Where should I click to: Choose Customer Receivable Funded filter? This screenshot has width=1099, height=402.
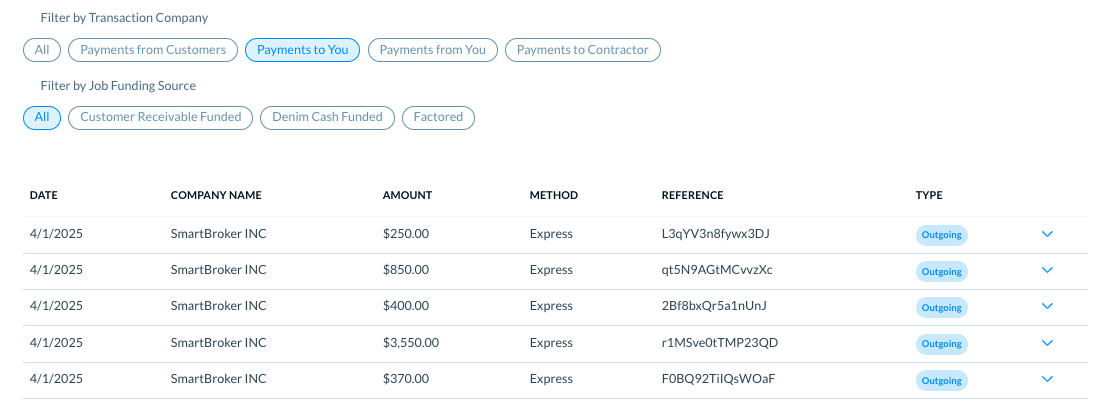click(160, 117)
